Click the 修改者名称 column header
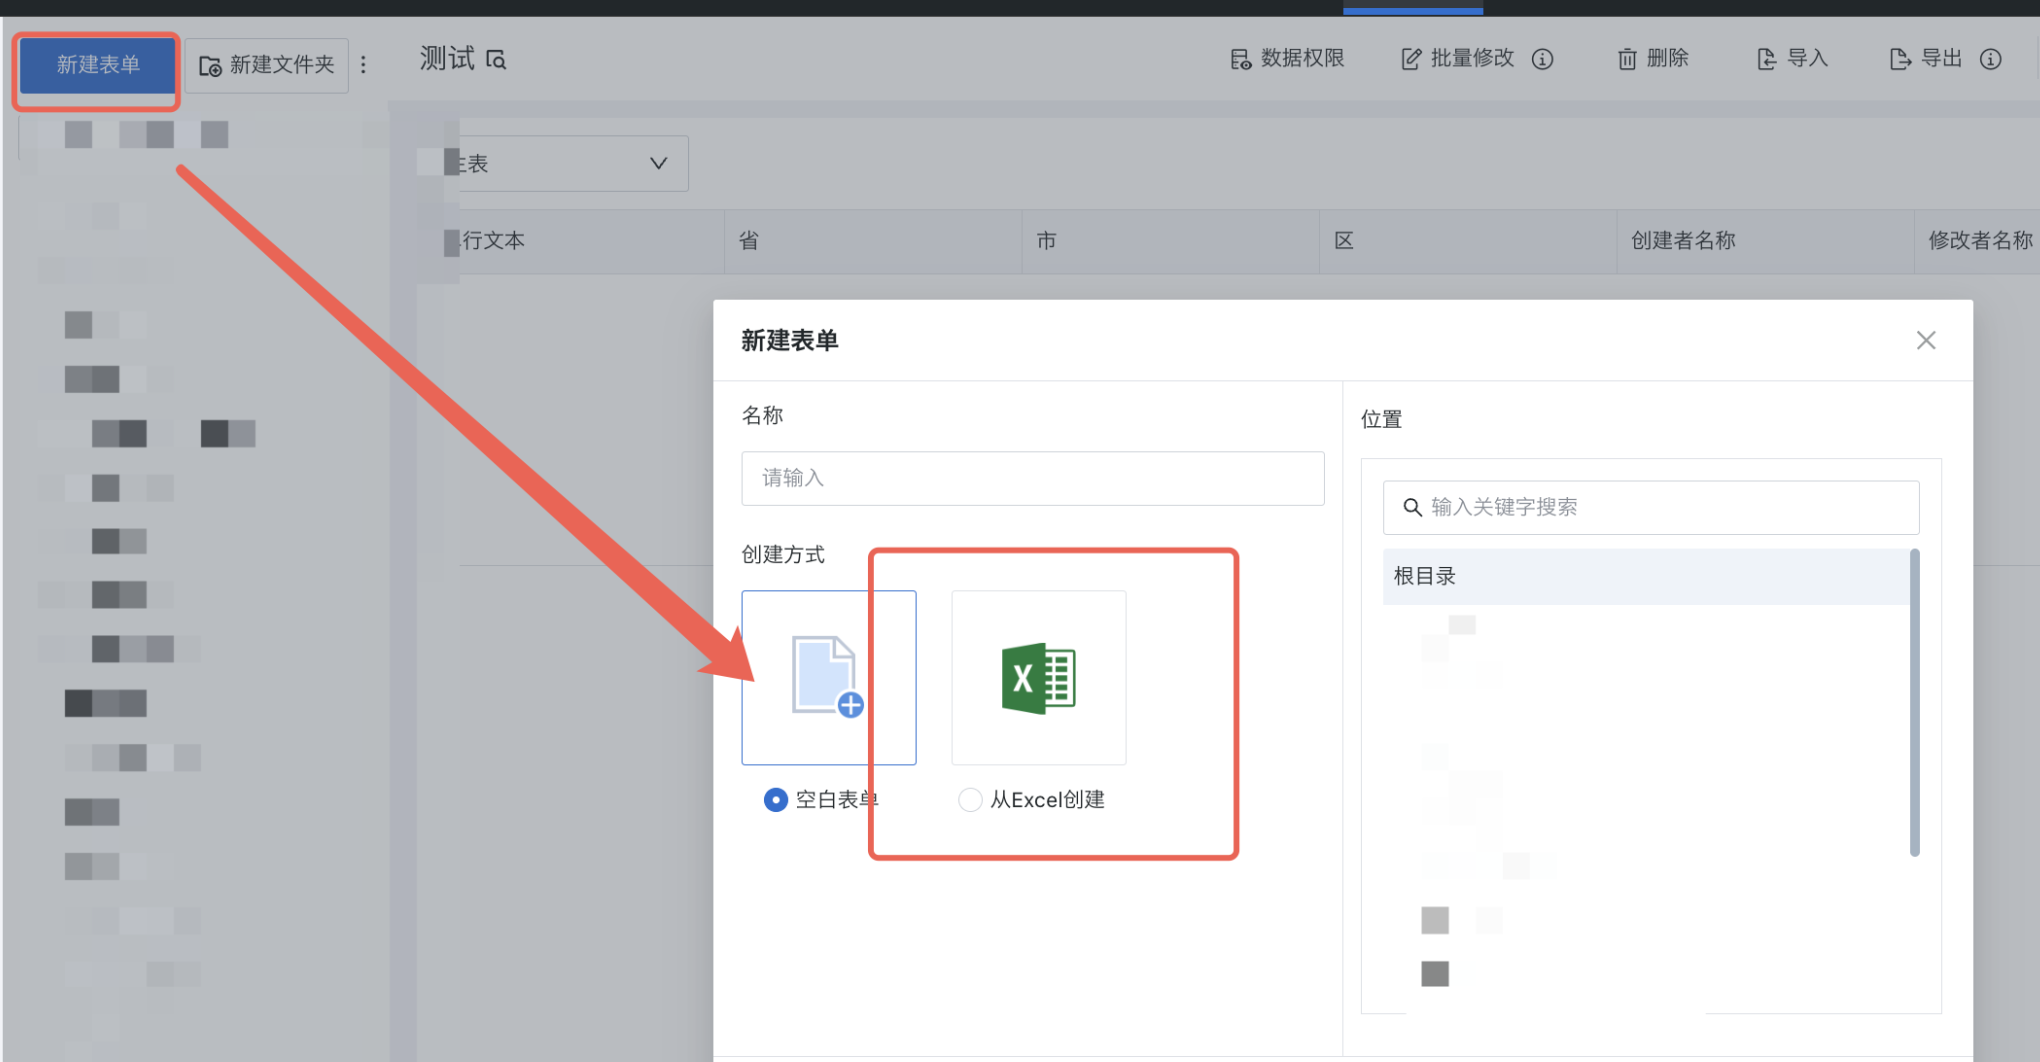The image size is (2040, 1062). (x=1978, y=241)
